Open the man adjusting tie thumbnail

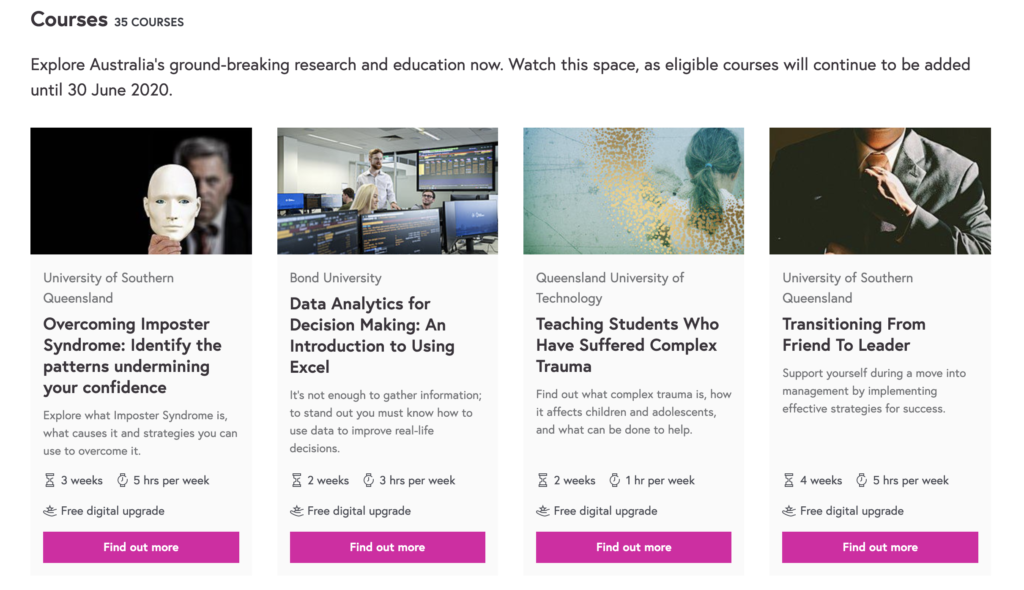click(x=880, y=191)
